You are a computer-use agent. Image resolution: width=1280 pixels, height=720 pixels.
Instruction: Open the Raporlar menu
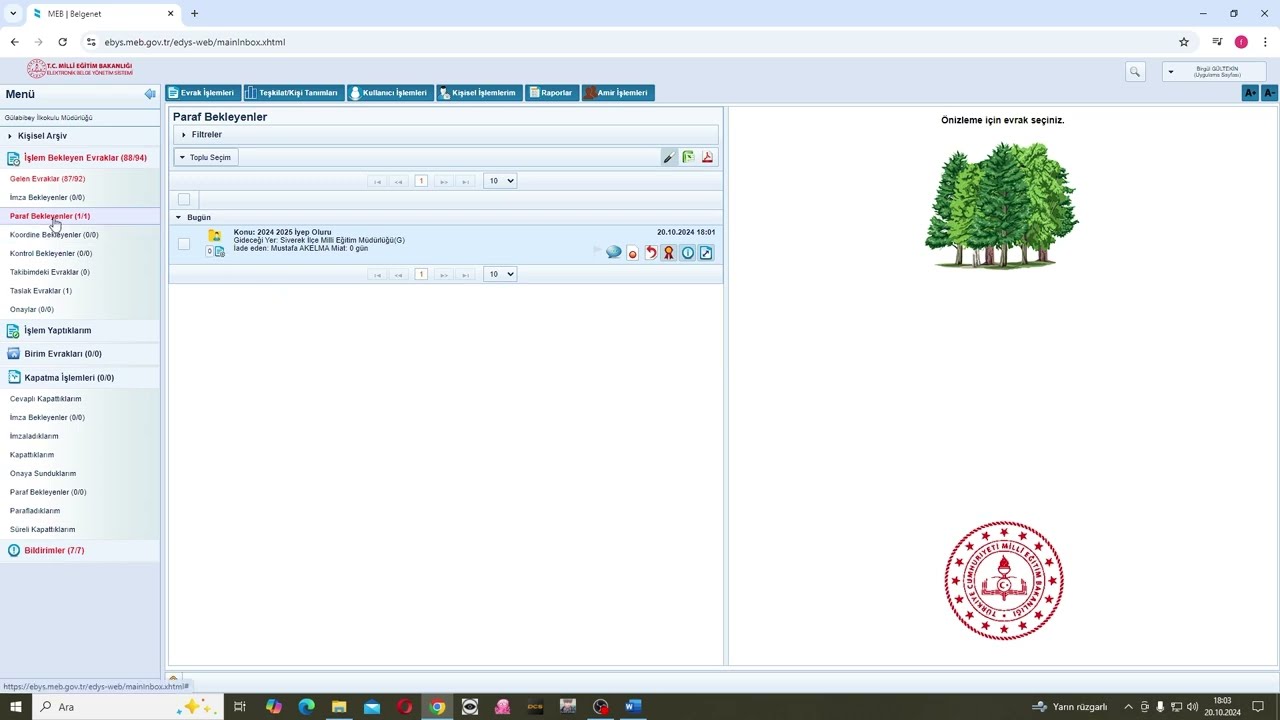pyautogui.click(x=552, y=93)
